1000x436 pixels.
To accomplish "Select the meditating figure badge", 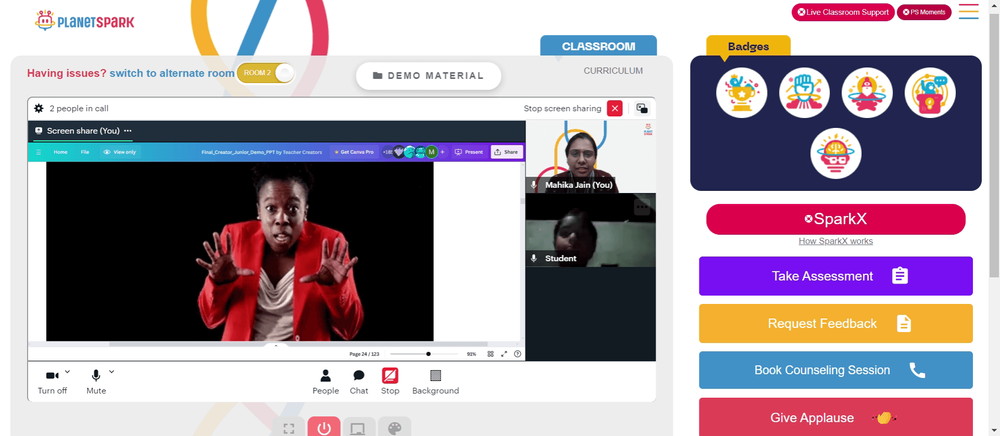I will pyautogui.click(x=867, y=92).
